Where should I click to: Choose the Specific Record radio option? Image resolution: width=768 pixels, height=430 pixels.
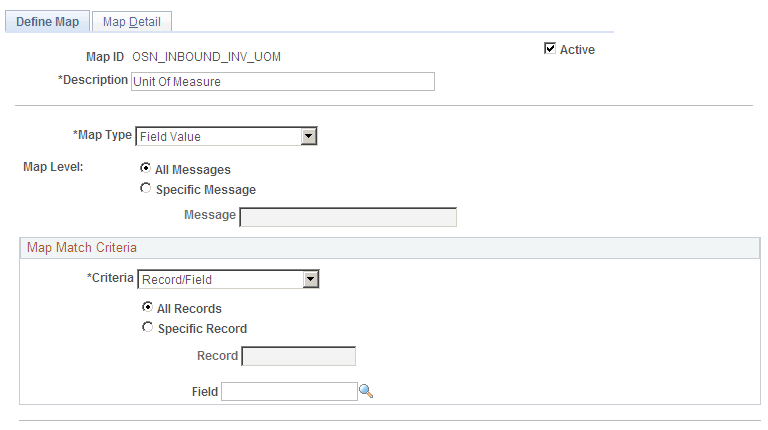(148, 327)
